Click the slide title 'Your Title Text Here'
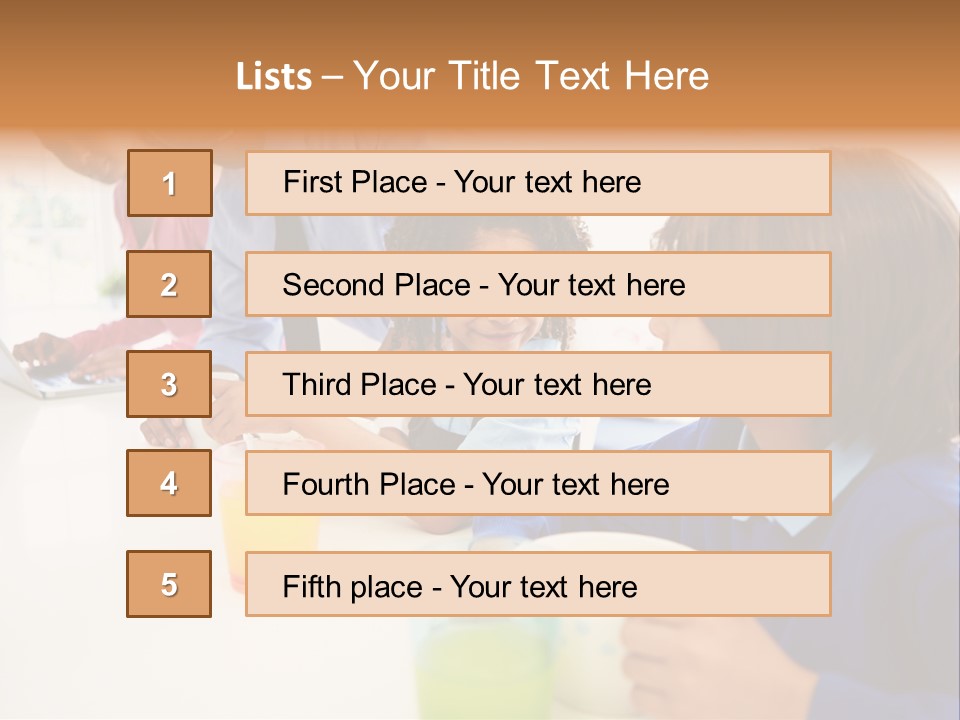The height and width of the screenshot is (720, 960). pos(531,76)
